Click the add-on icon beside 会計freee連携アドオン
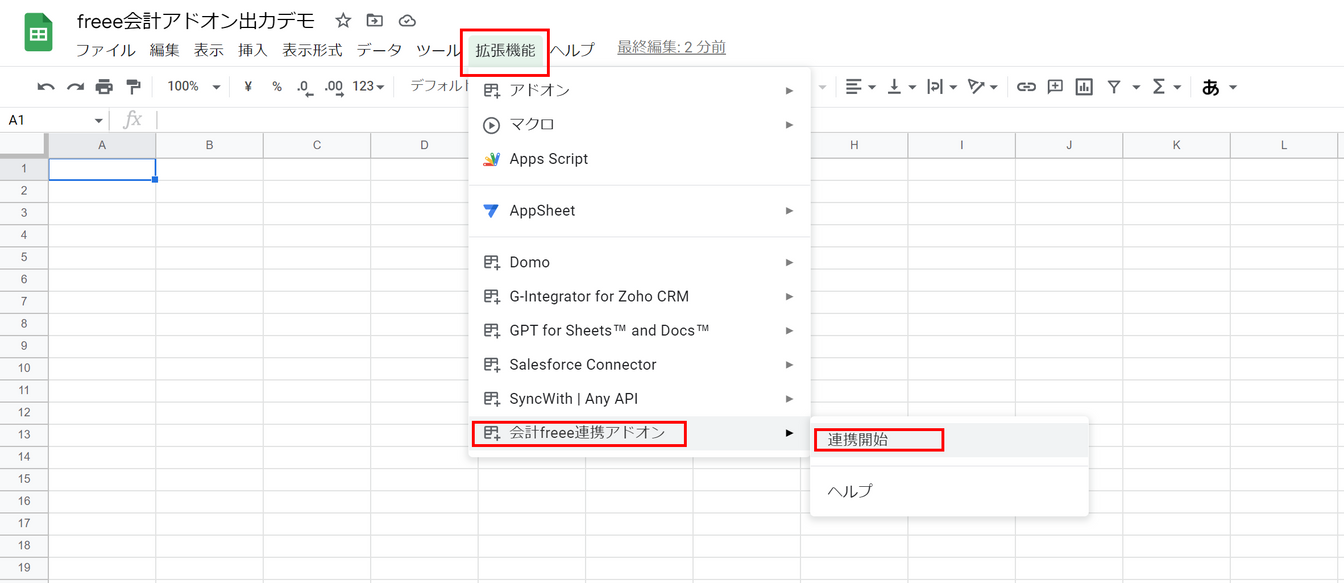Viewport: 1344px width, 583px height. (x=491, y=433)
